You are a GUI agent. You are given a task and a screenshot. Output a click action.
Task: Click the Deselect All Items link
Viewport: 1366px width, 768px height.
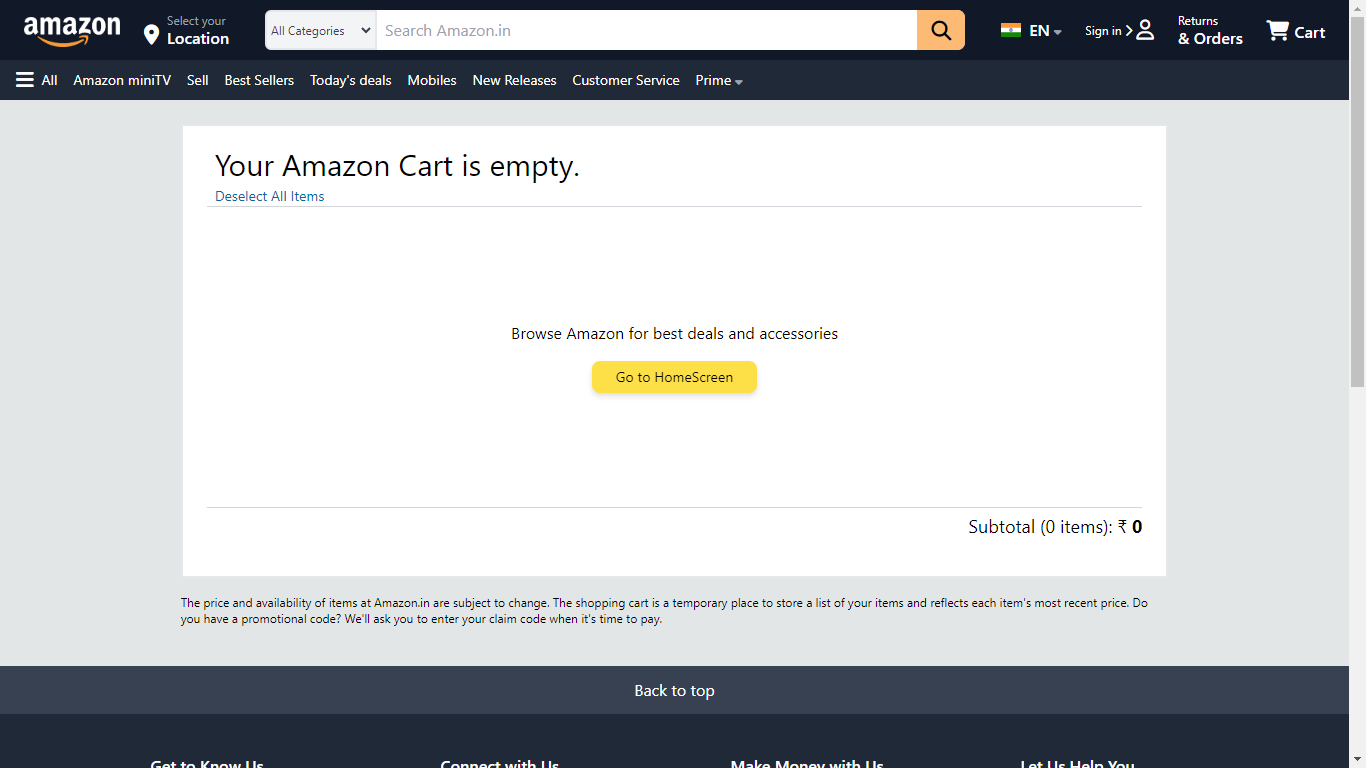[x=270, y=196]
